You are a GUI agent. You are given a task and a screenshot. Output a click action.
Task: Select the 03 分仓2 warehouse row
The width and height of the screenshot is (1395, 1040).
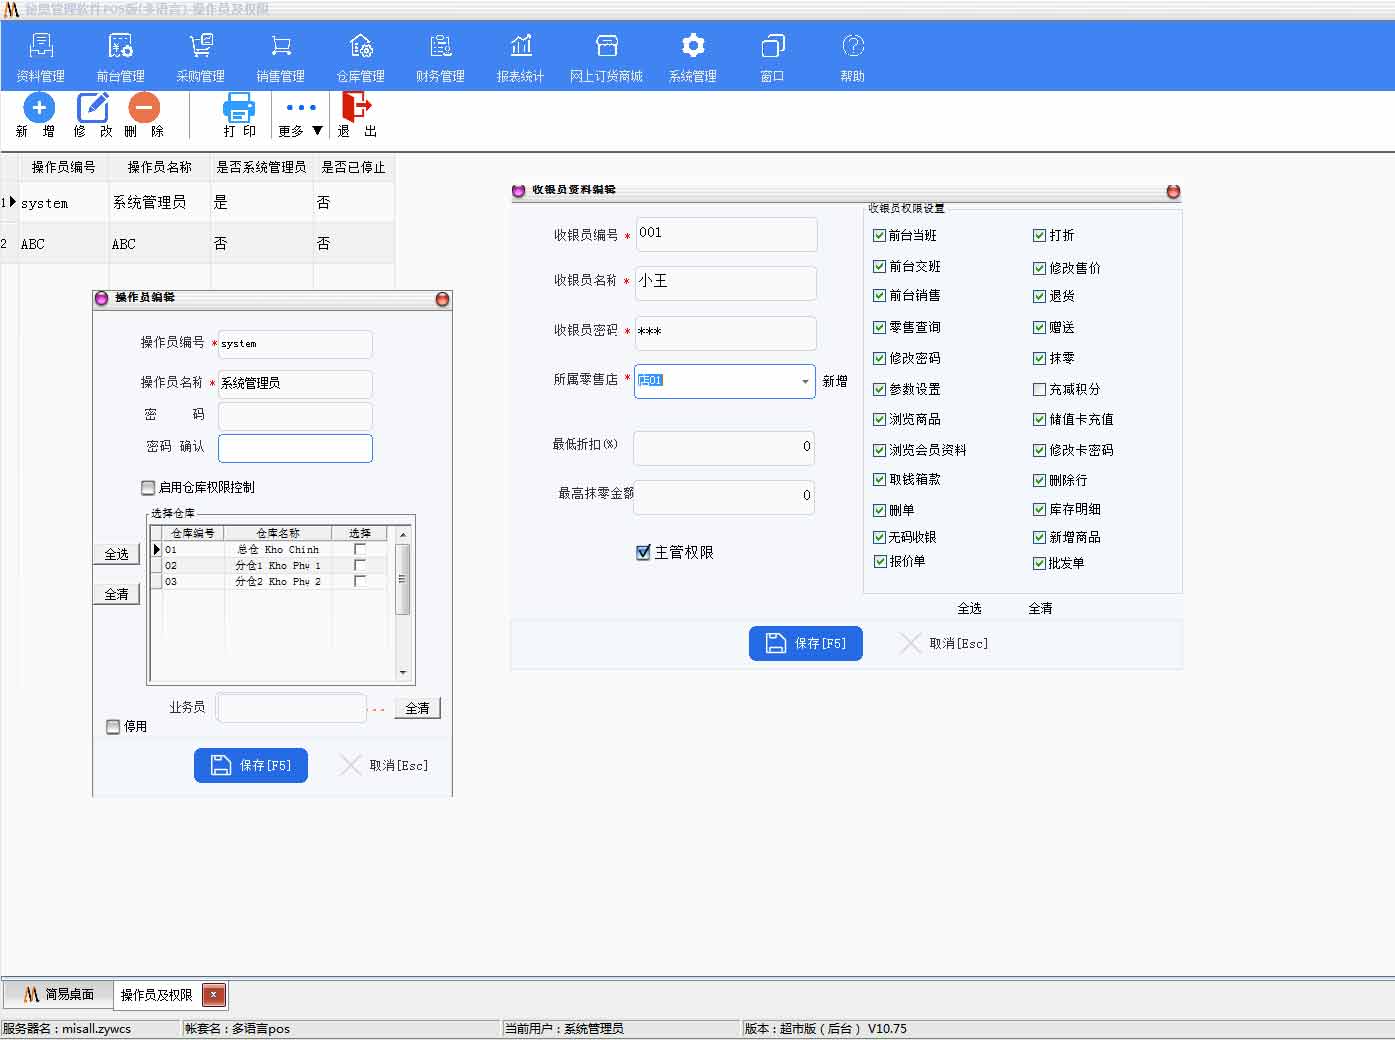269,581
